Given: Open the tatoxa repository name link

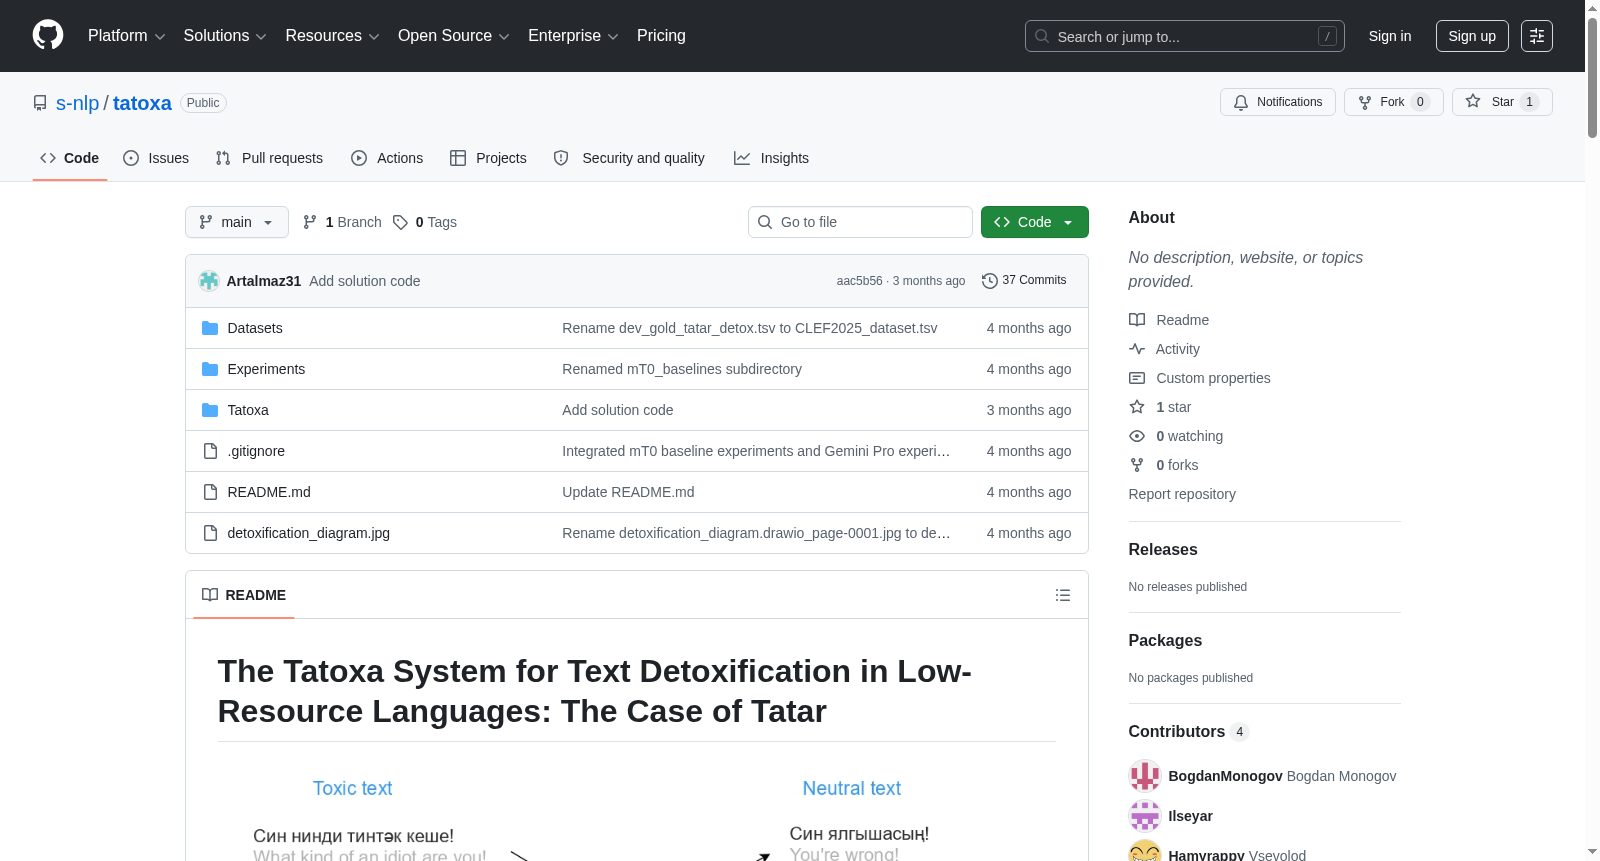Looking at the screenshot, I should [x=142, y=103].
